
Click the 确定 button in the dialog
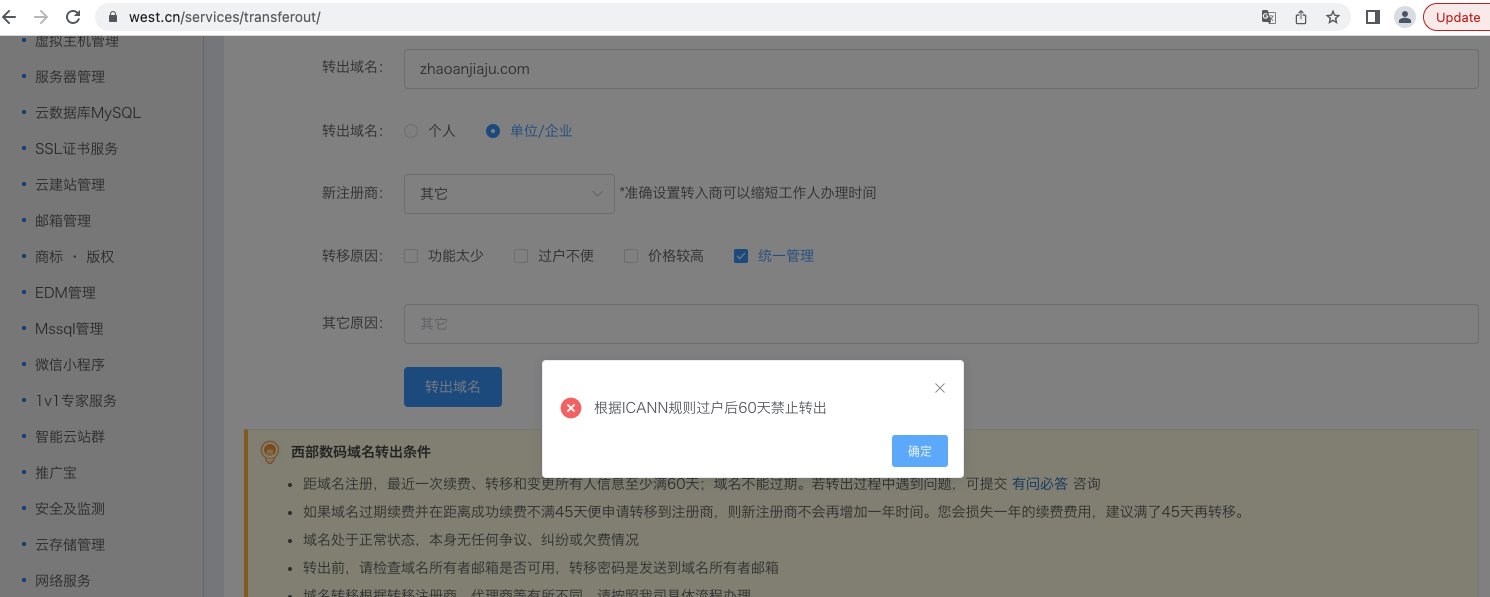(x=919, y=451)
